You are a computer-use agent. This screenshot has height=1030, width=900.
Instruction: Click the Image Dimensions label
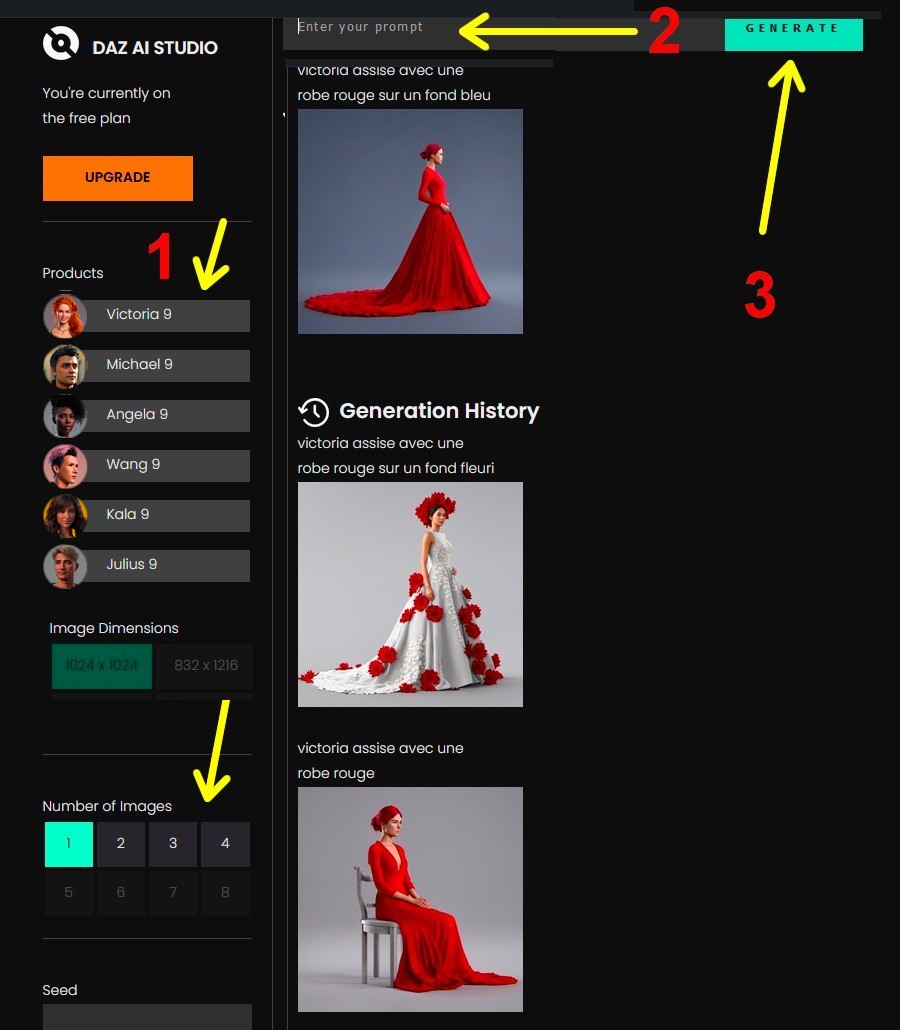pos(114,629)
